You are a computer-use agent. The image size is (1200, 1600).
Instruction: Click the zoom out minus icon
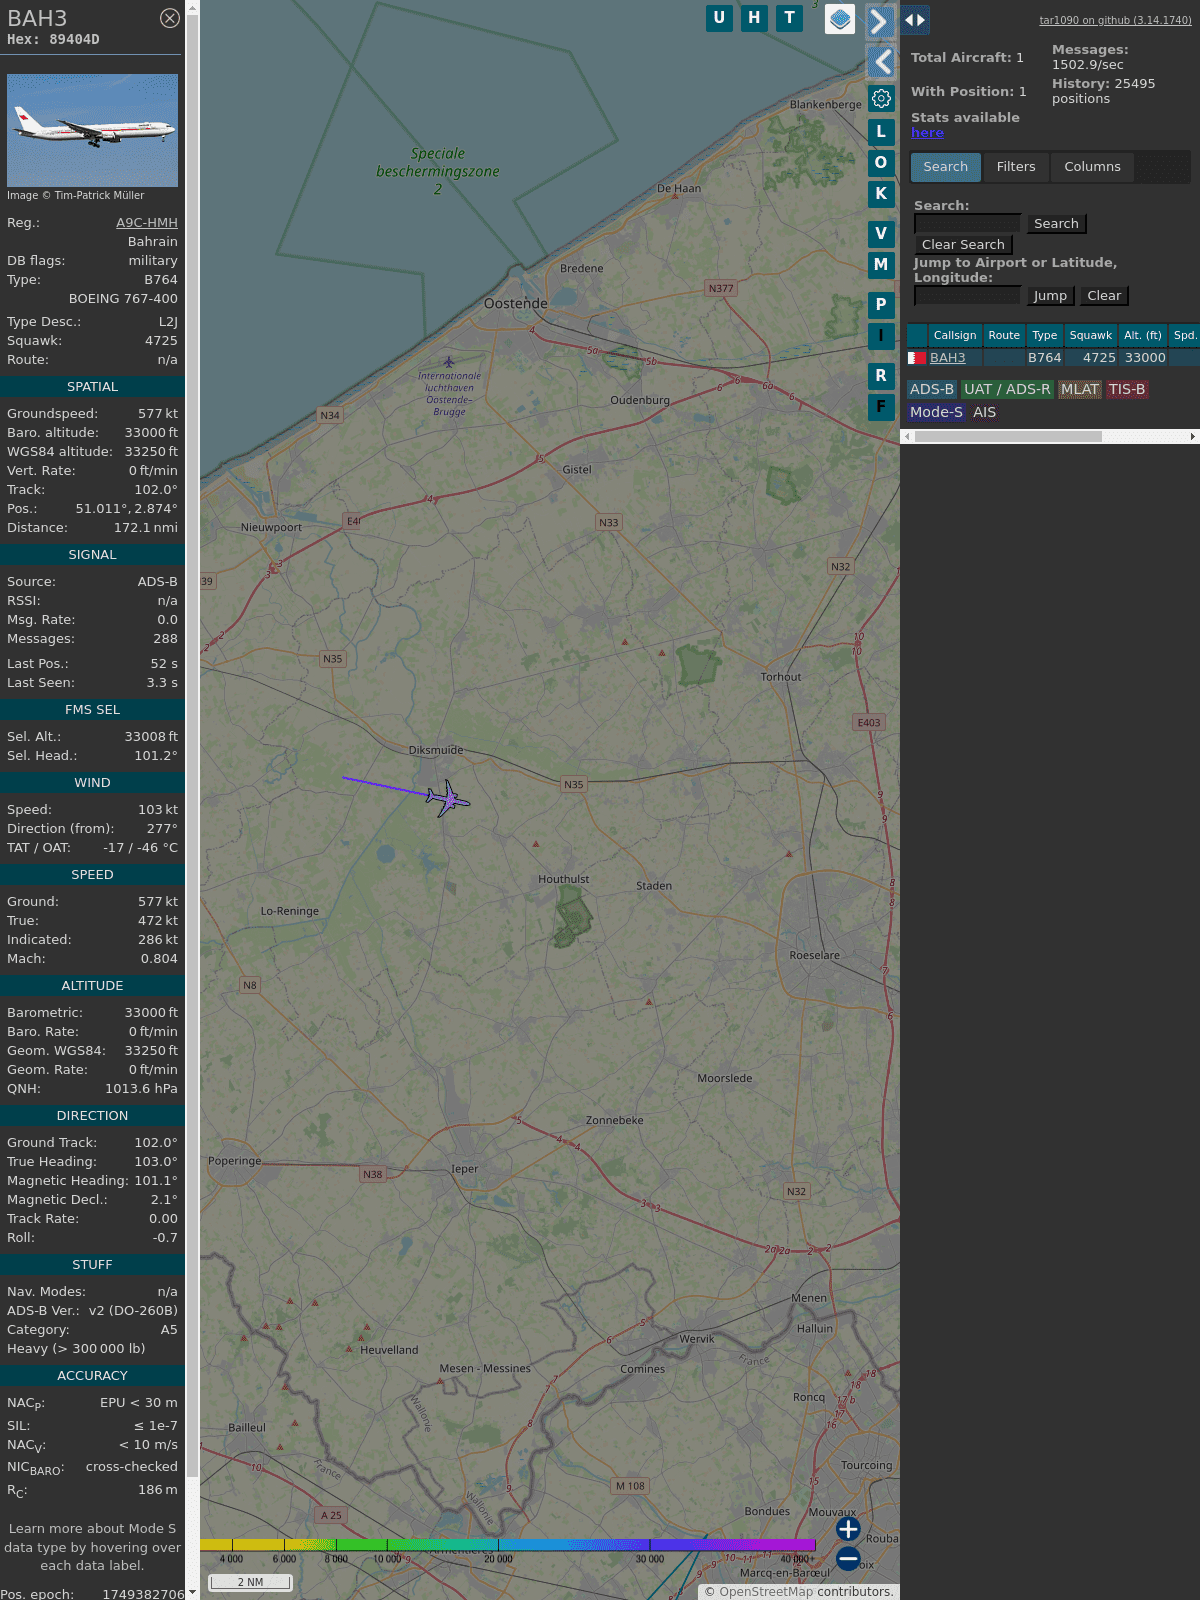848,1559
